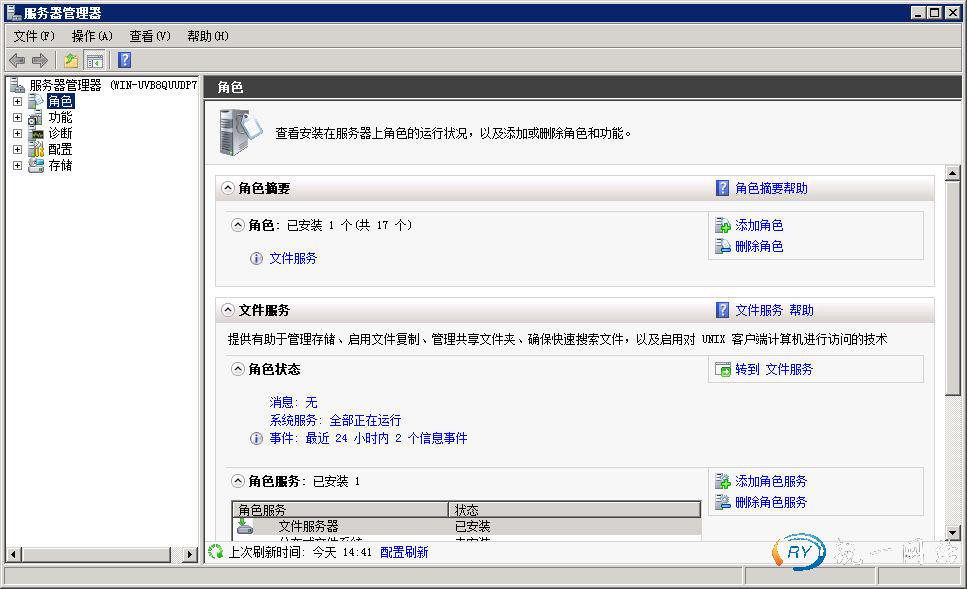Open the 操作 menu
This screenshot has width=967, height=589.
click(88, 35)
